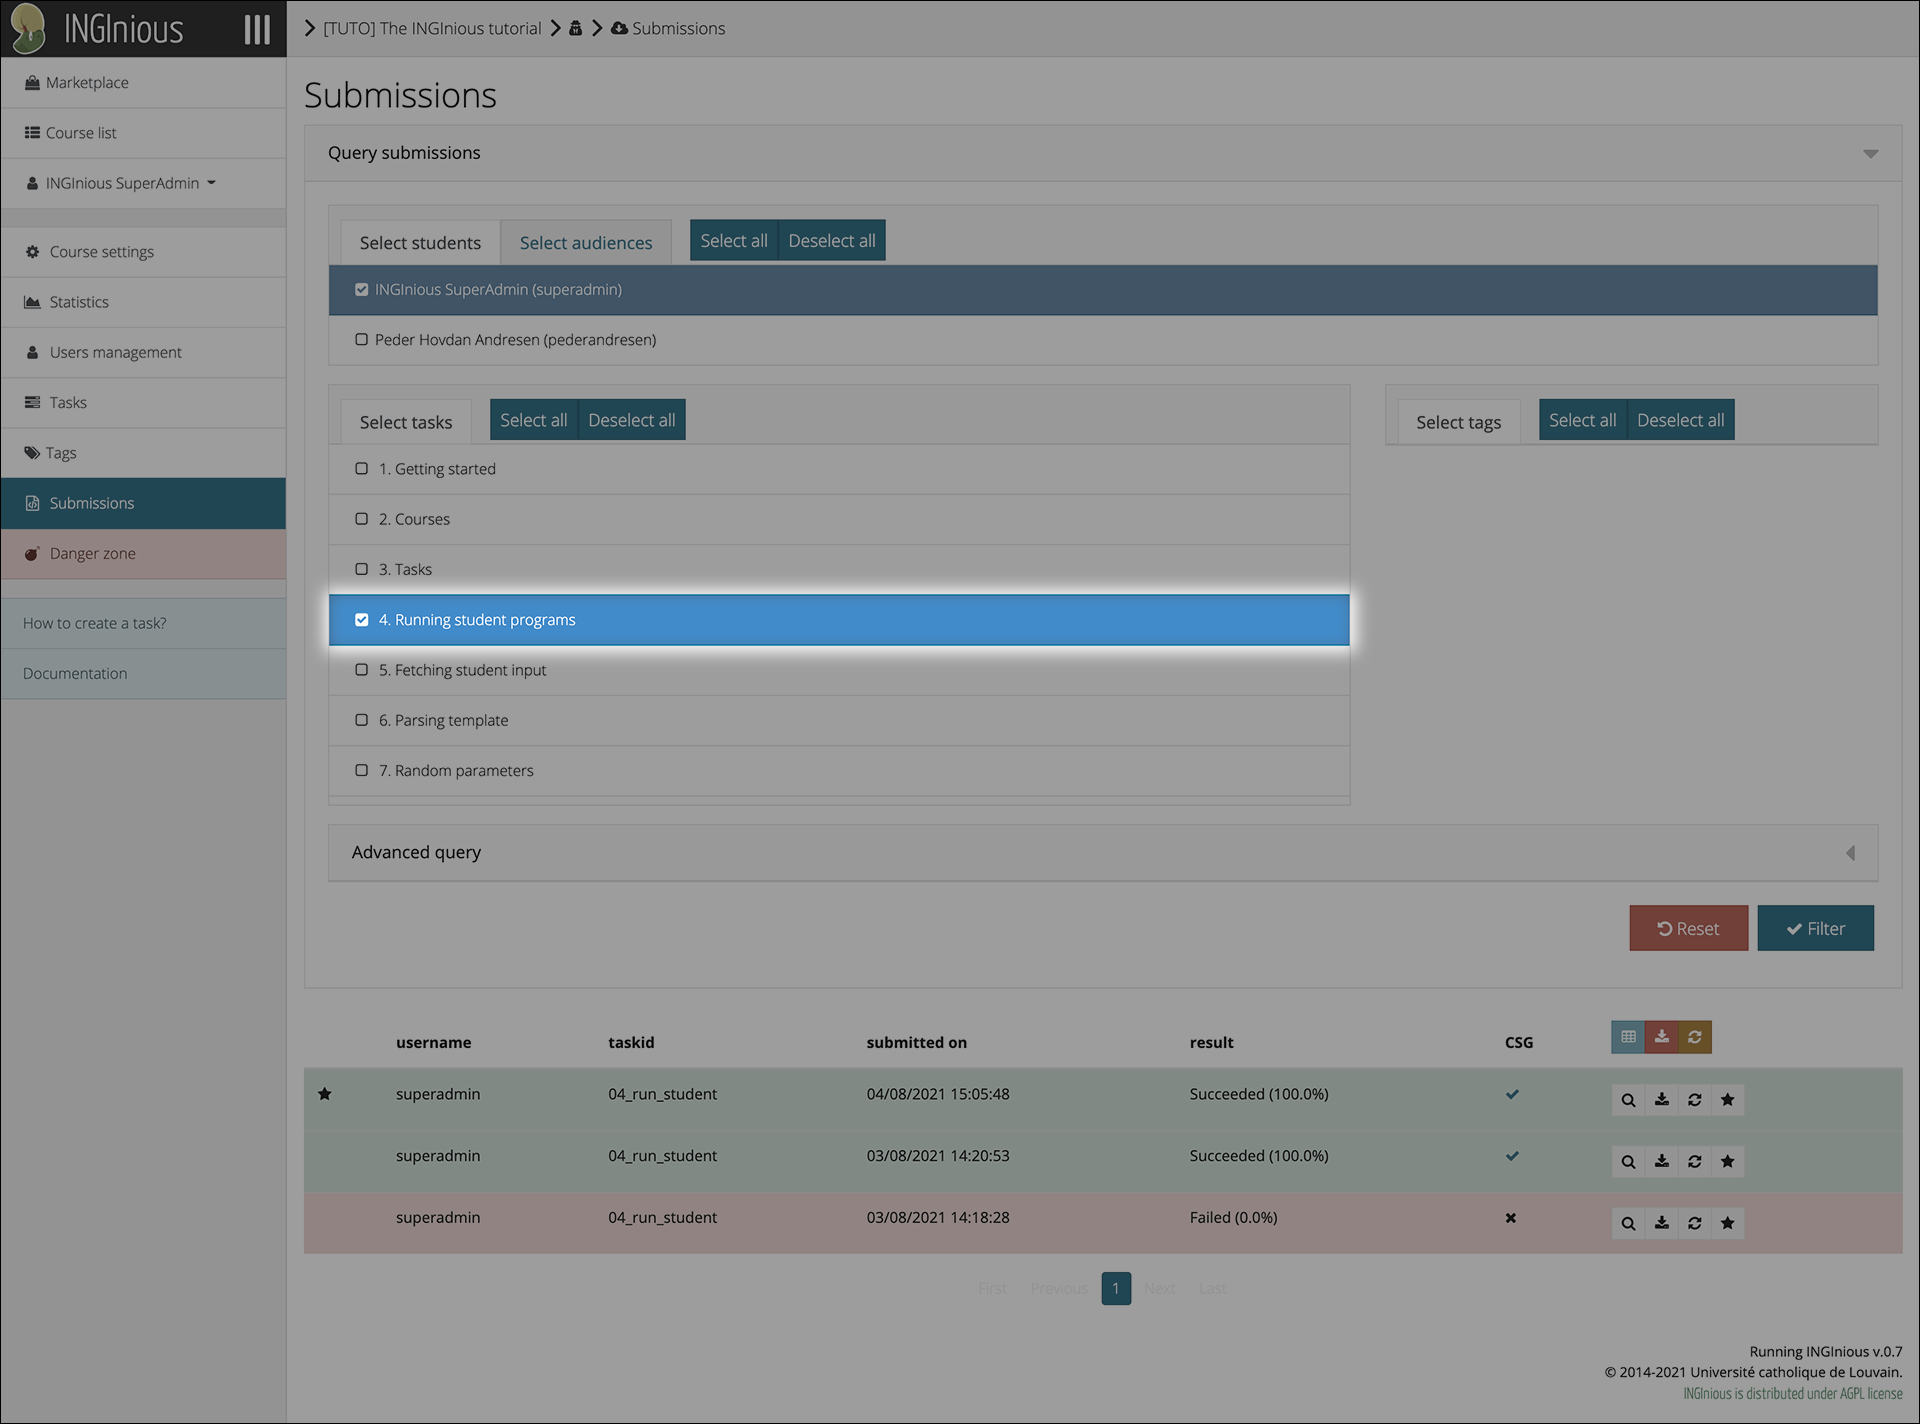Screen dimensions: 1920x1424
Task: Click page 1 pagination button
Action: (1117, 1288)
